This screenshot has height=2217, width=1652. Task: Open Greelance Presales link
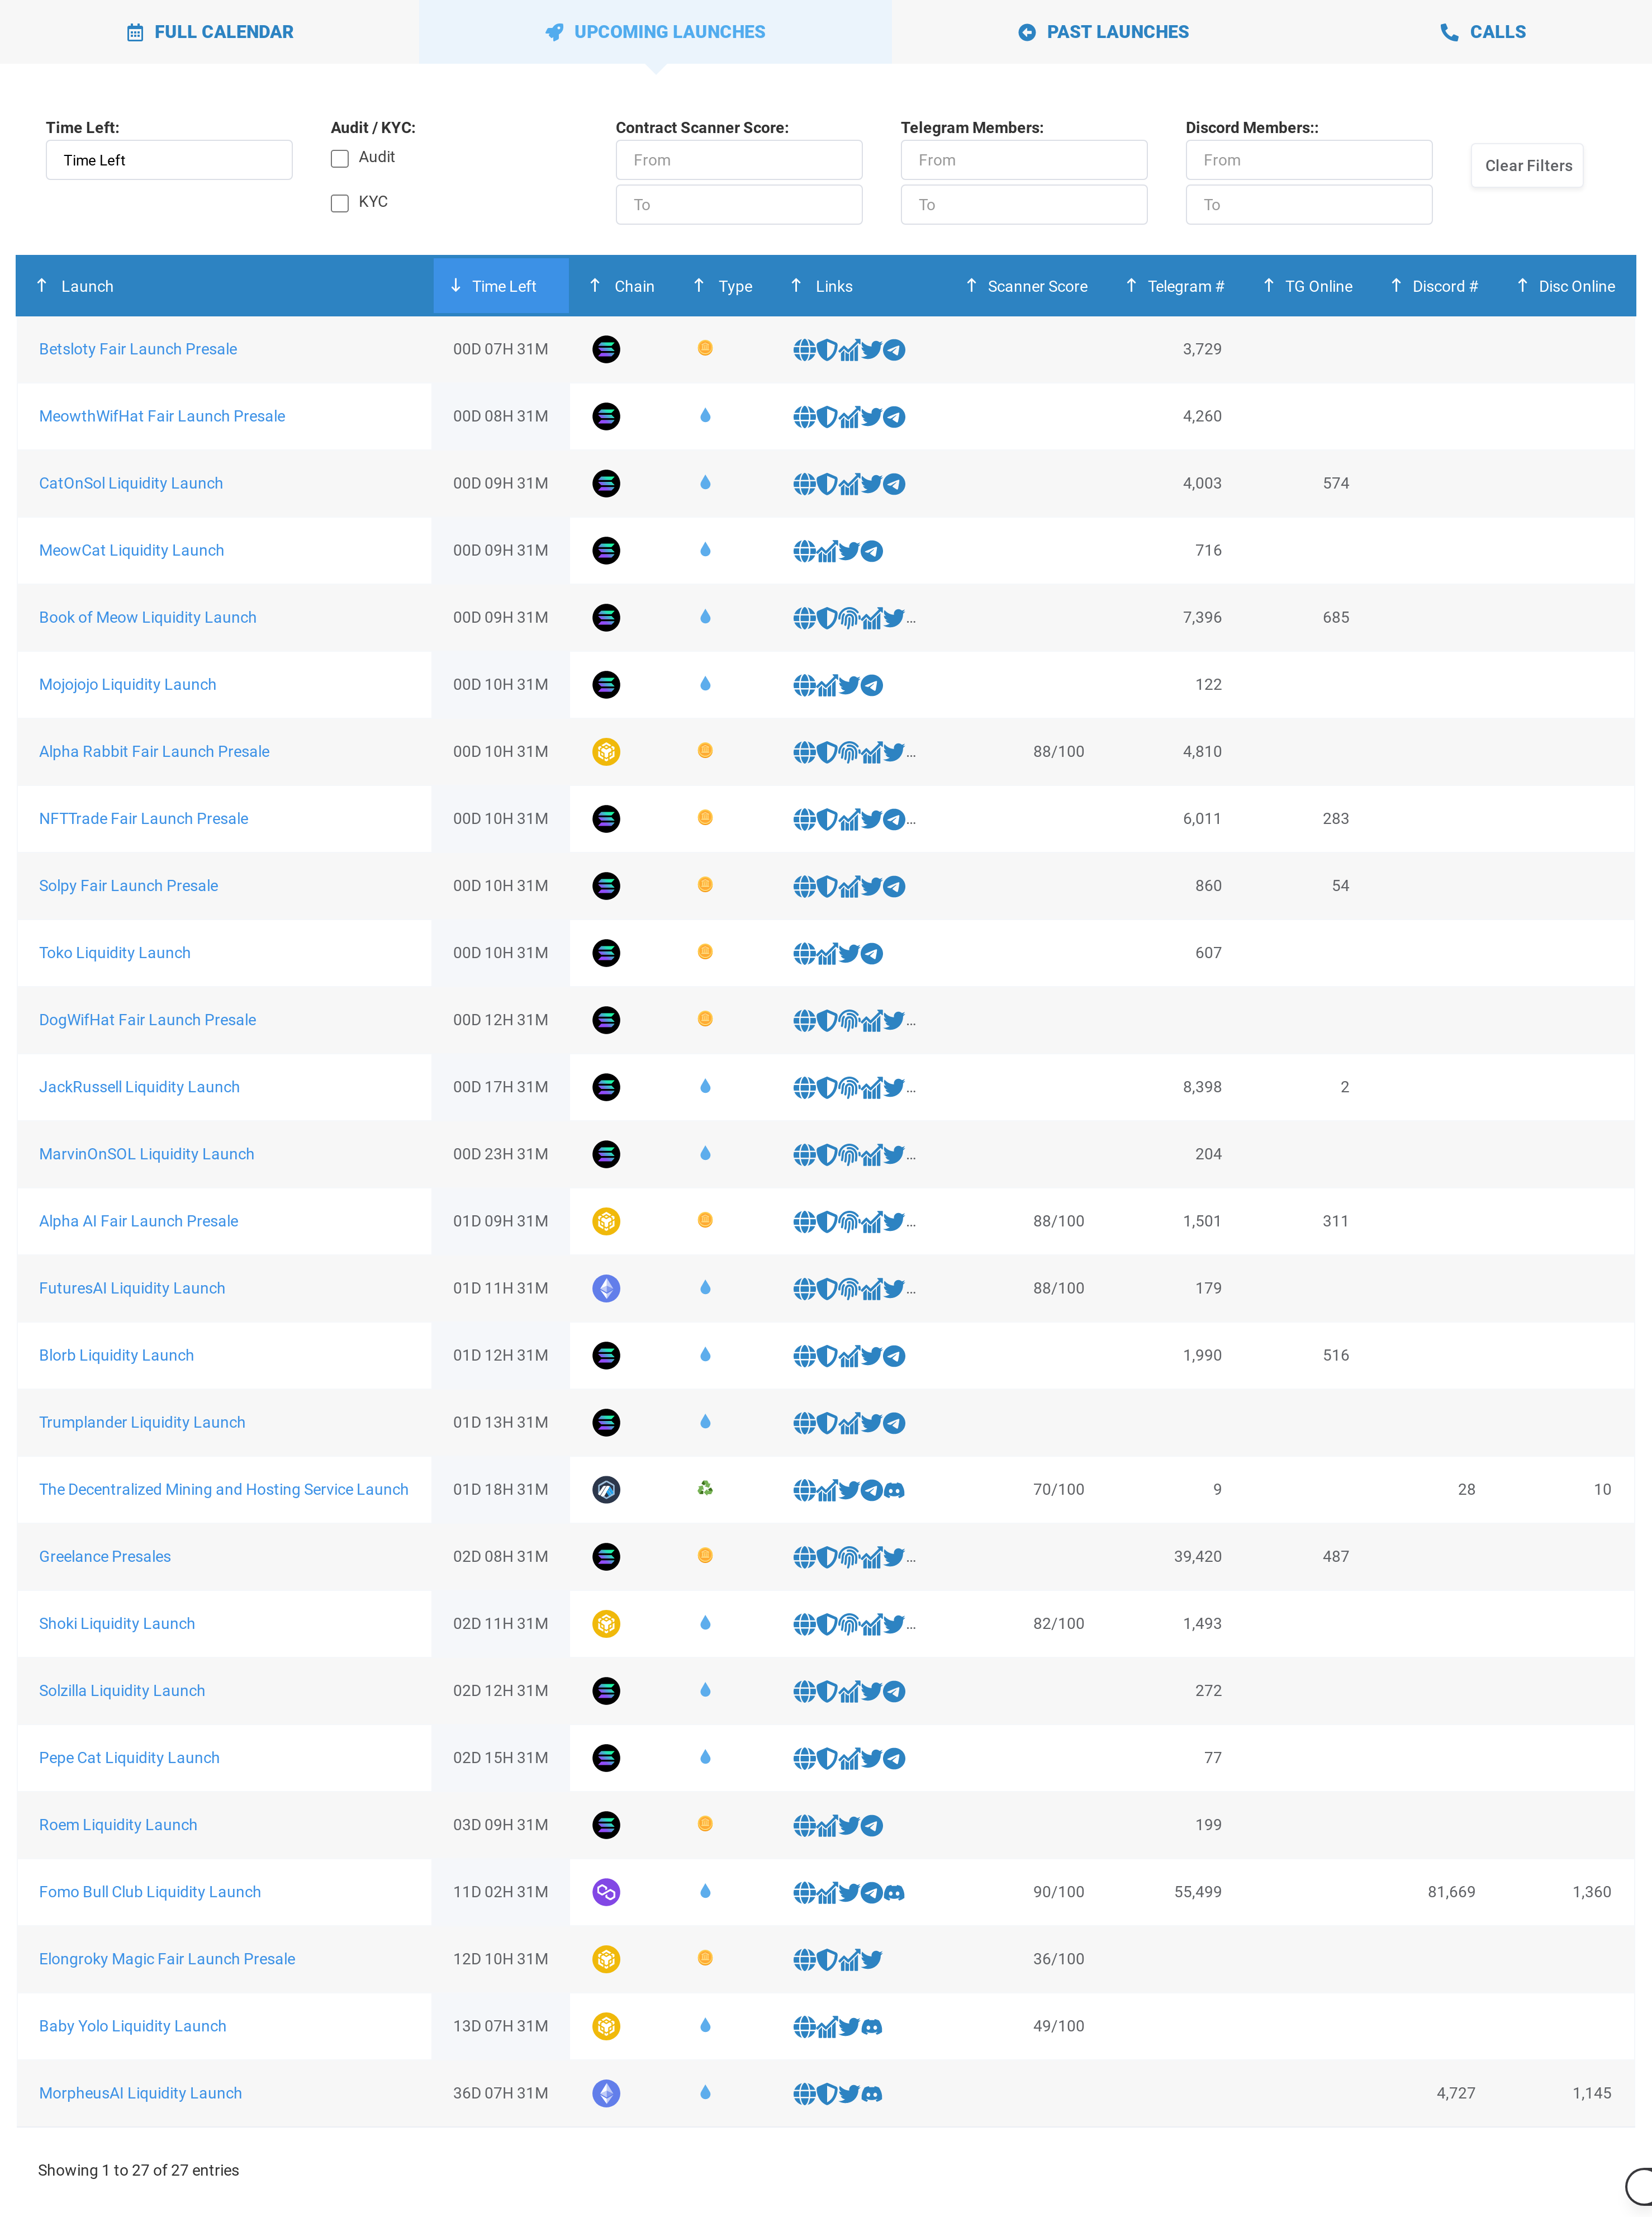tap(105, 1556)
